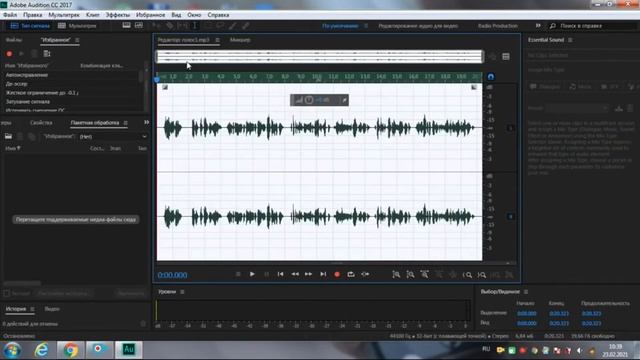Toggle loop playback
This screenshot has width=640, height=360.
pos(351,274)
